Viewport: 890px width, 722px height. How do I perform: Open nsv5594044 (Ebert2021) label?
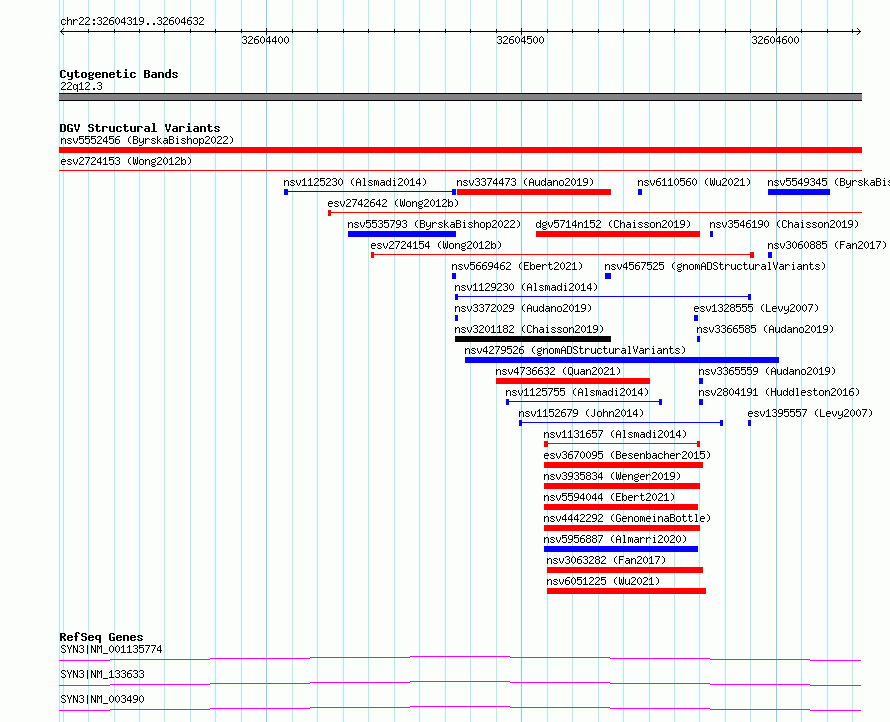(x=609, y=497)
